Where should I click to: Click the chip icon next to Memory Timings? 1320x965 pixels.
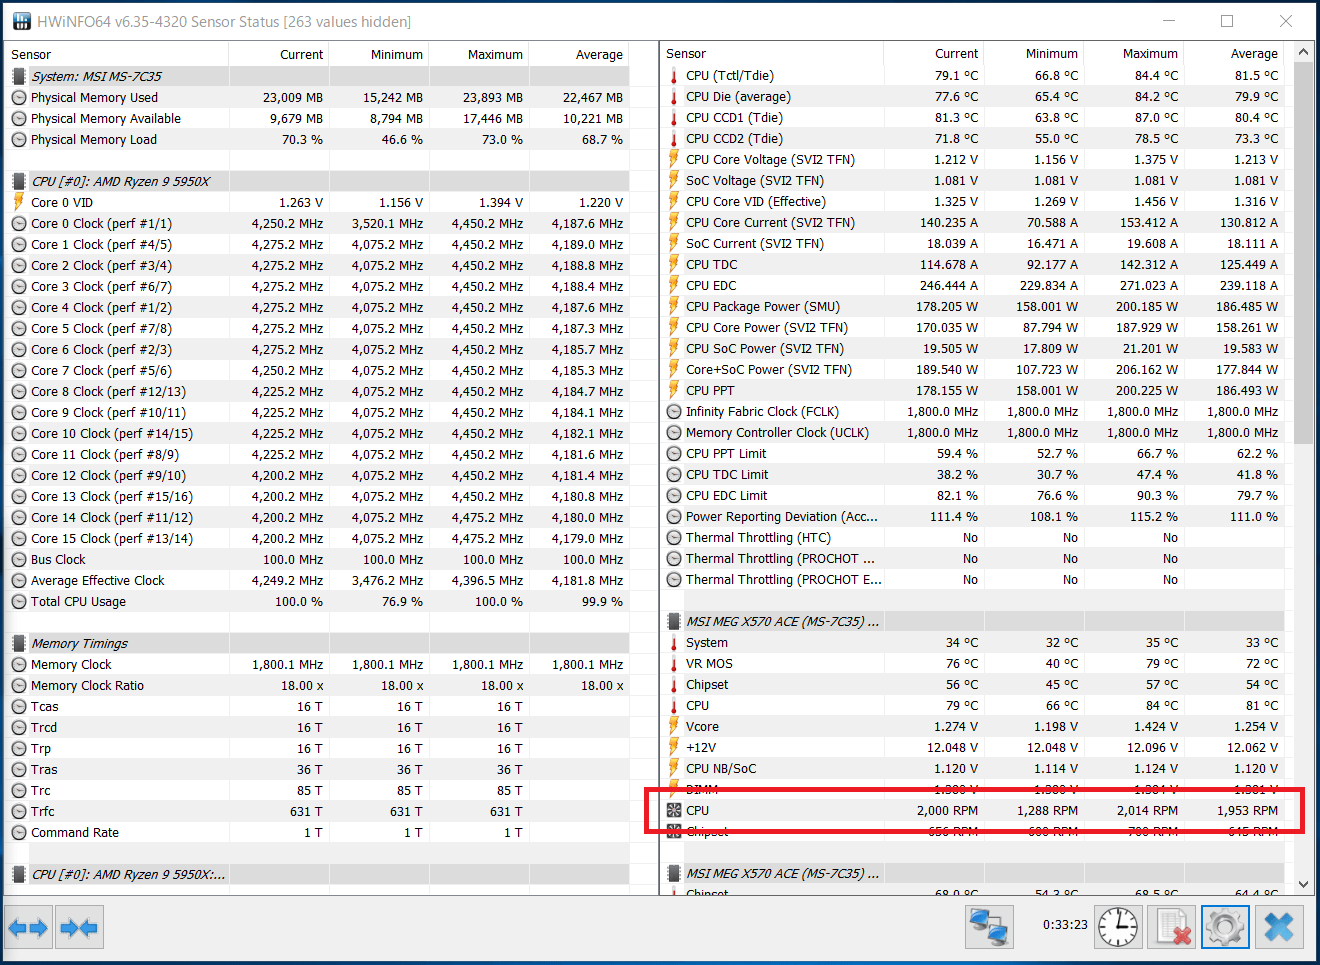coord(18,643)
